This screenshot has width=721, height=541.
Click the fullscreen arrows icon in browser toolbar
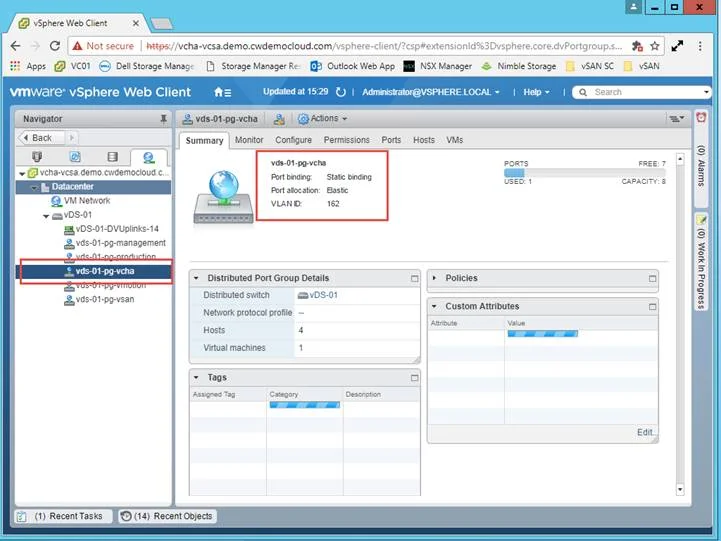(677, 46)
